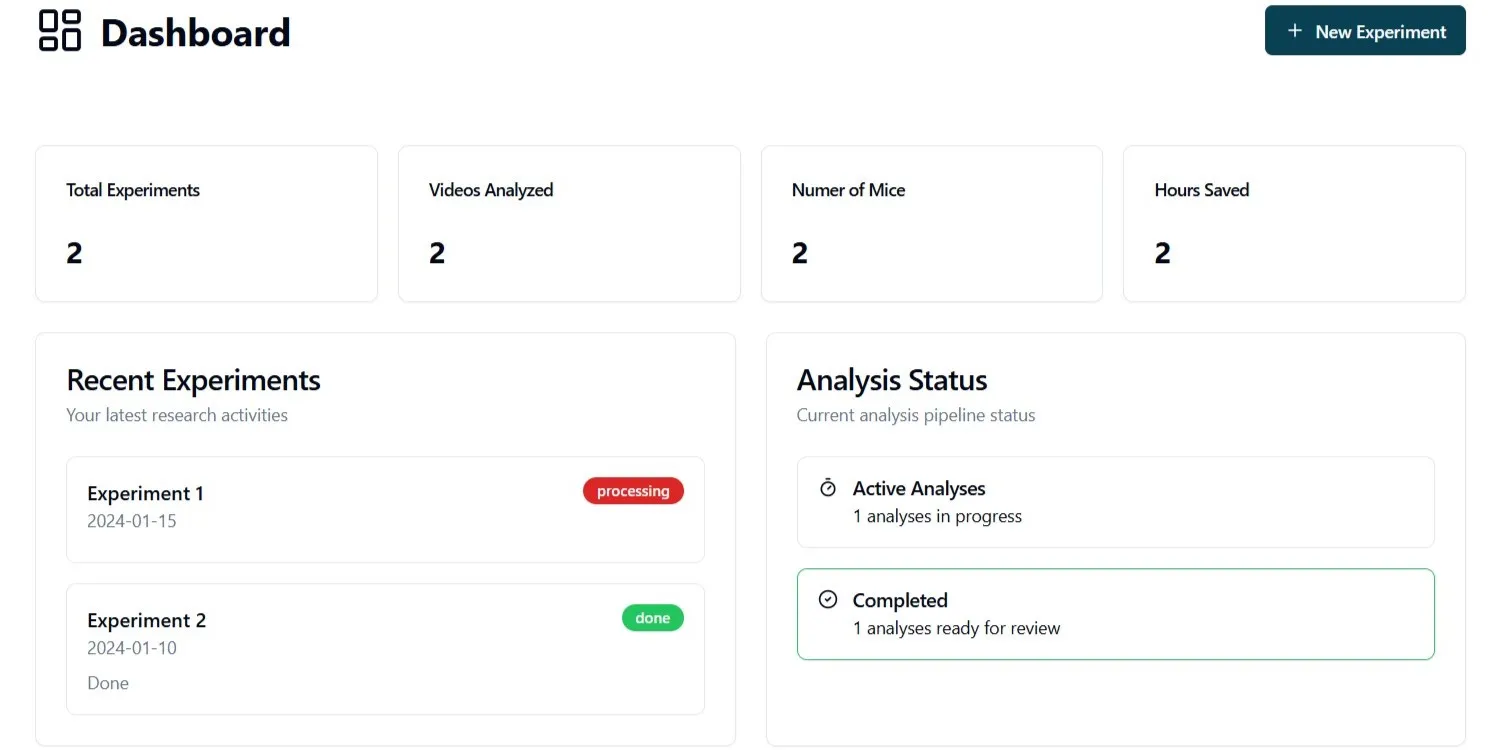Open the New Experiment dialog
The height and width of the screenshot is (750, 1500).
tap(1364, 31)
